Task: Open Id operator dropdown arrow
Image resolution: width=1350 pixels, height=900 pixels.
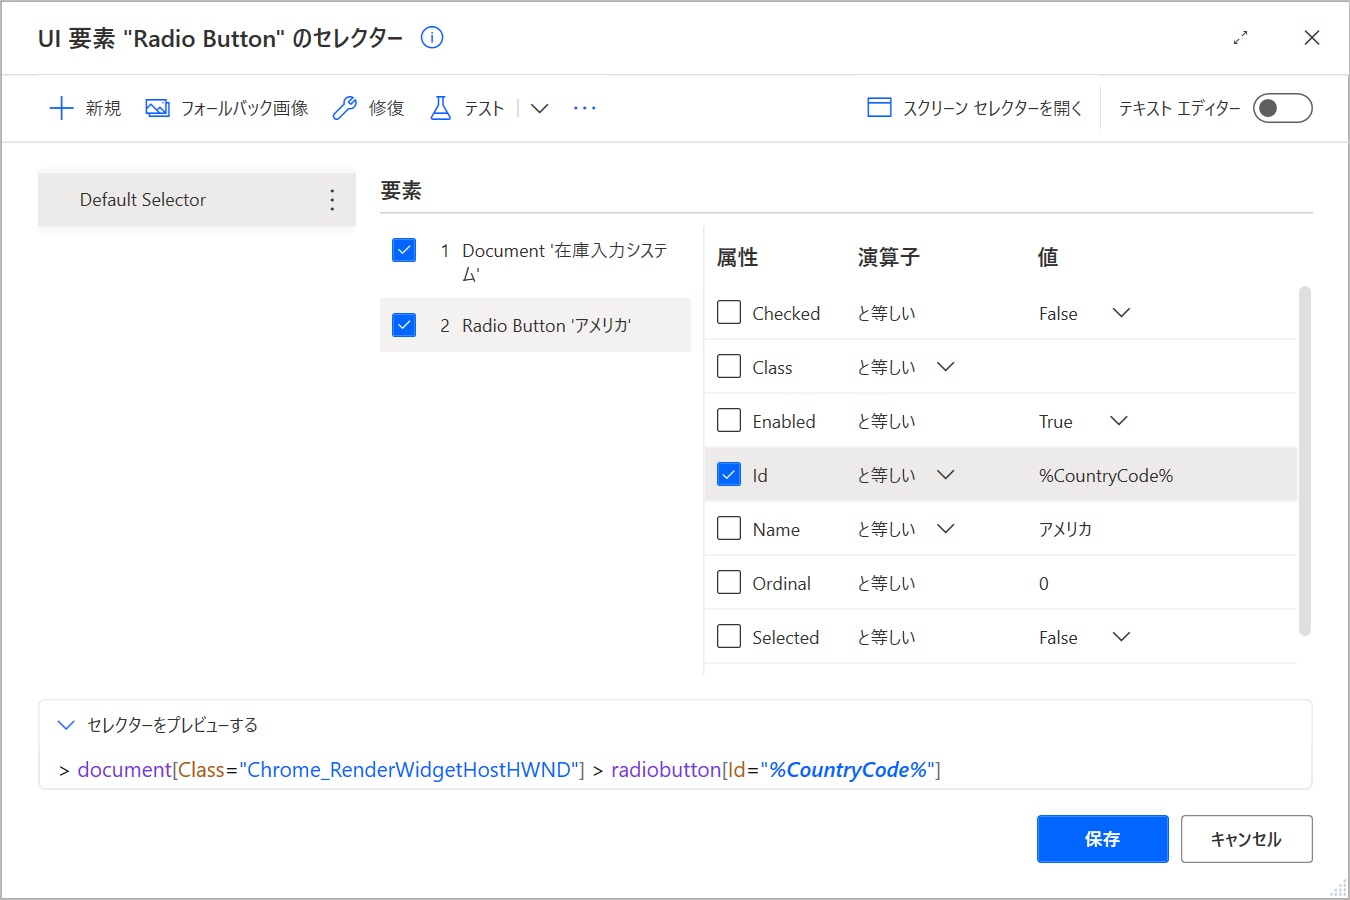Action: point(945,475)
